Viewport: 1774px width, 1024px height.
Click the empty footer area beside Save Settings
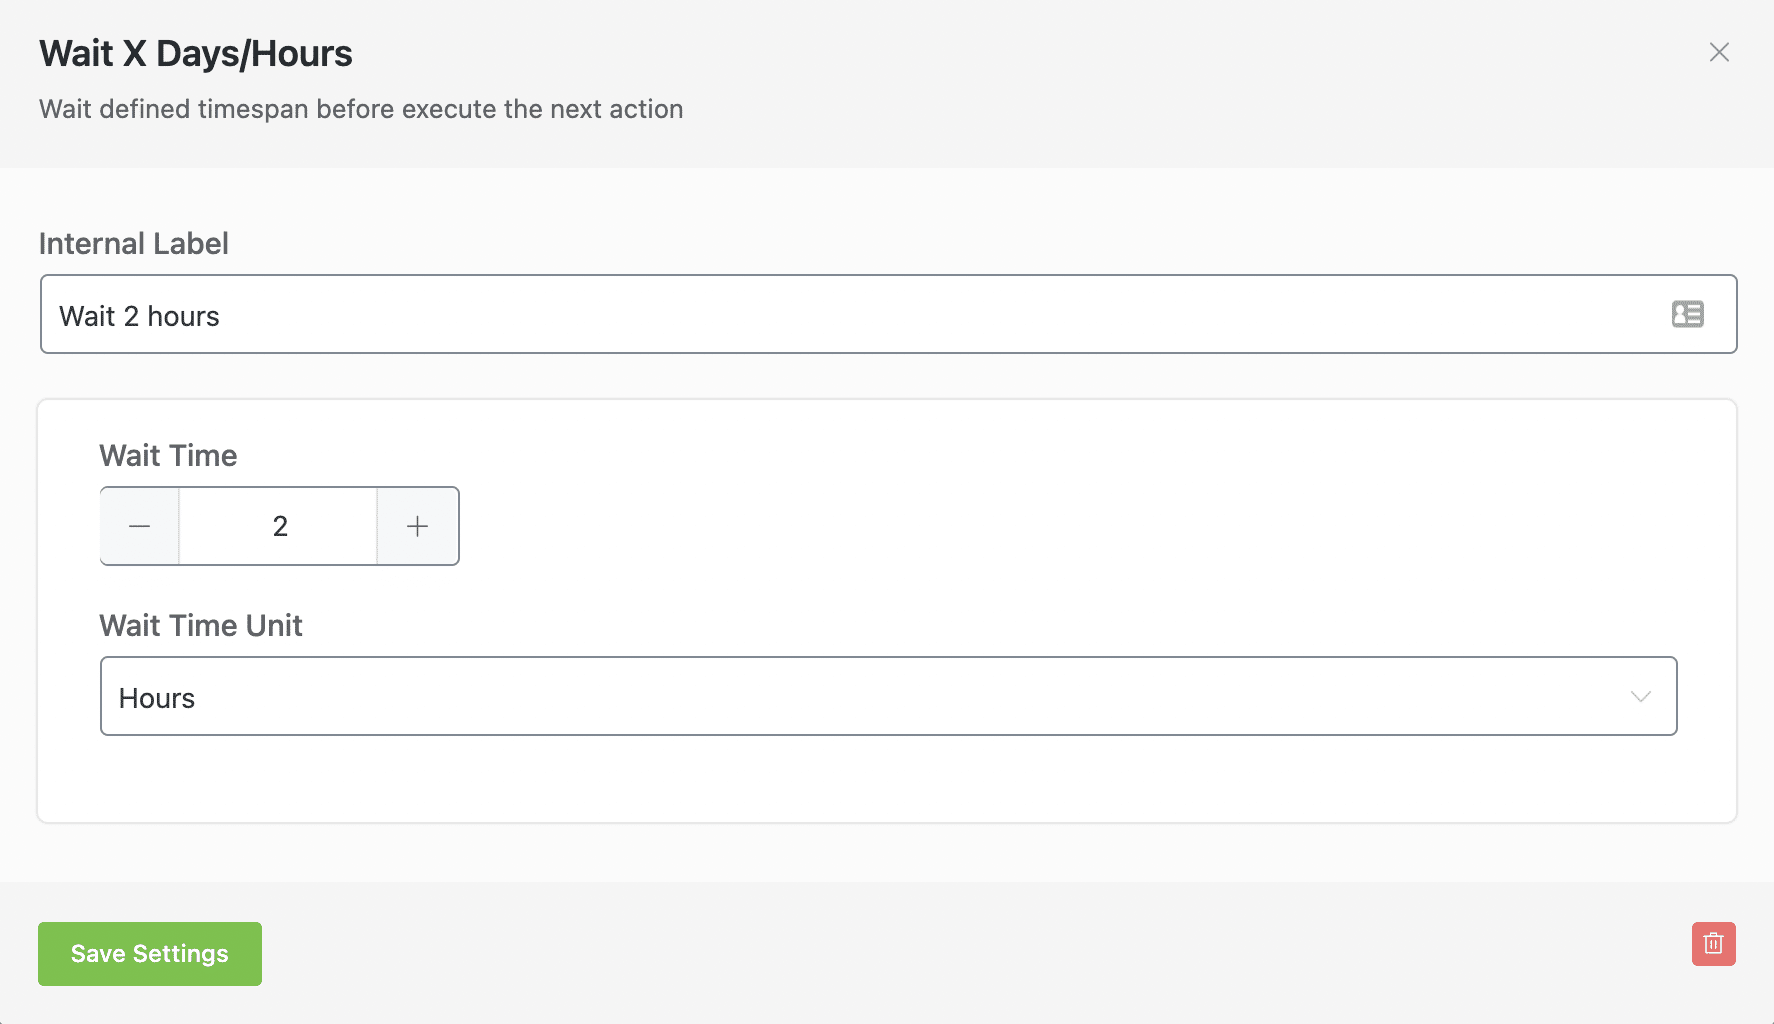click(x=900, y=954)
